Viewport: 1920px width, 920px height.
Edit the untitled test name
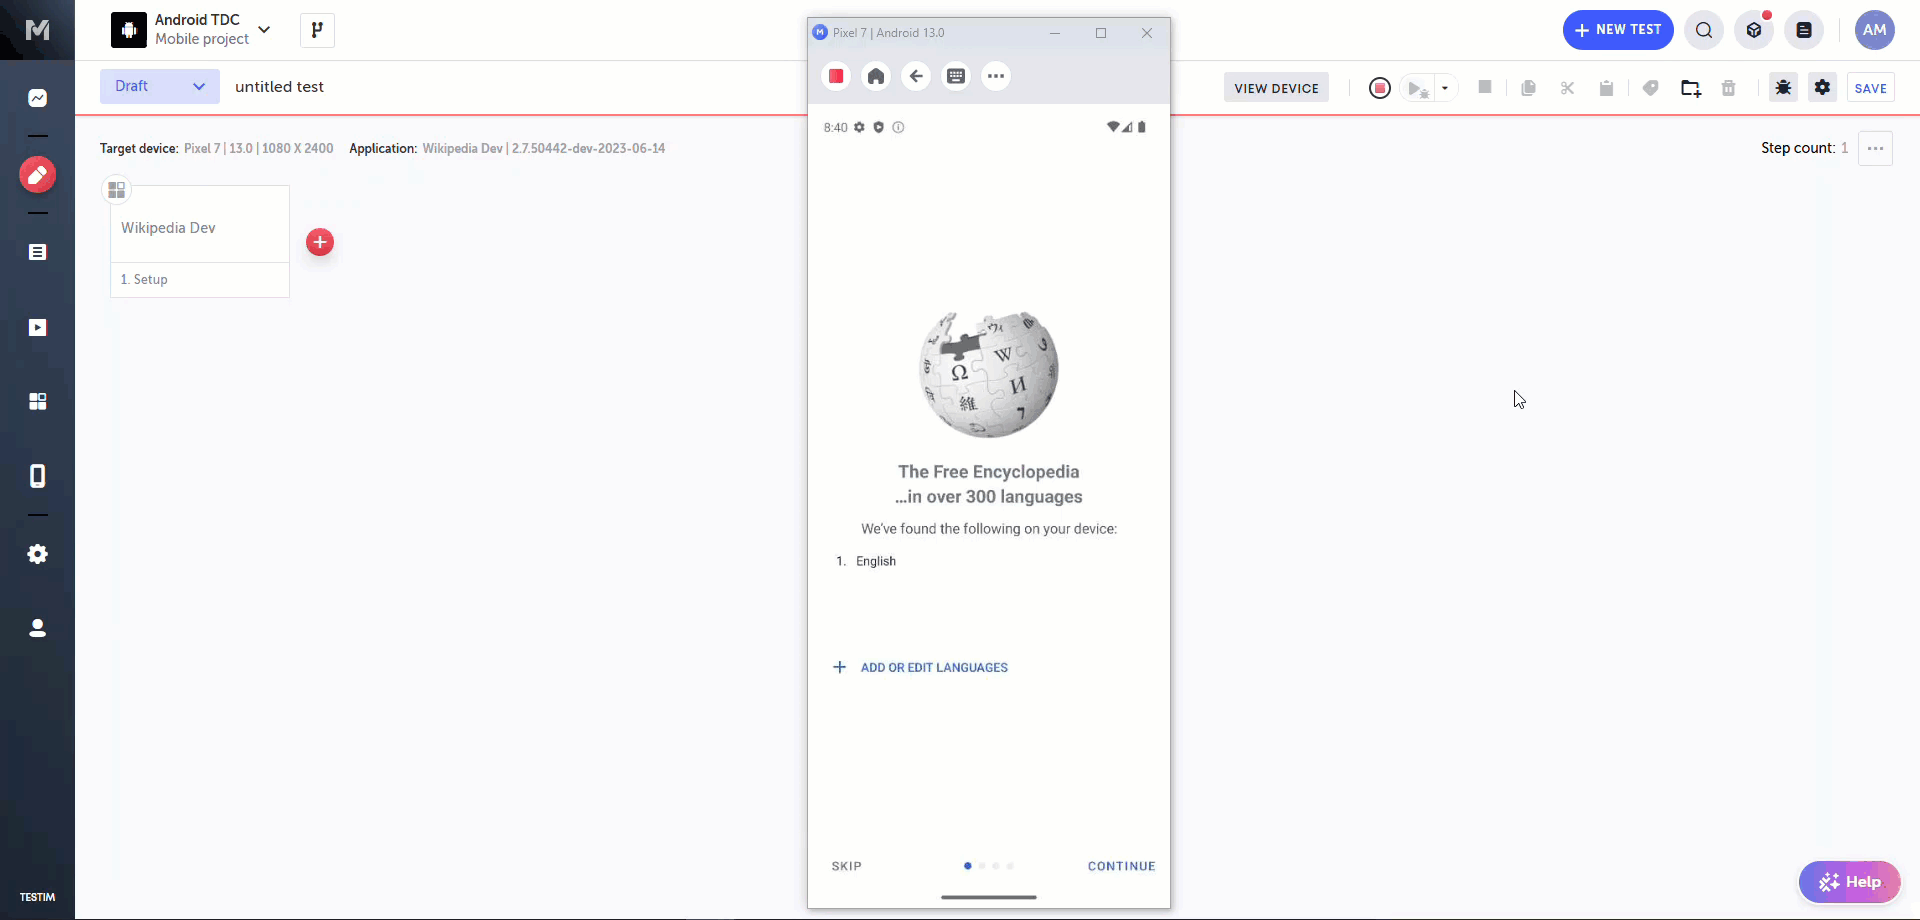pos(279,87)
